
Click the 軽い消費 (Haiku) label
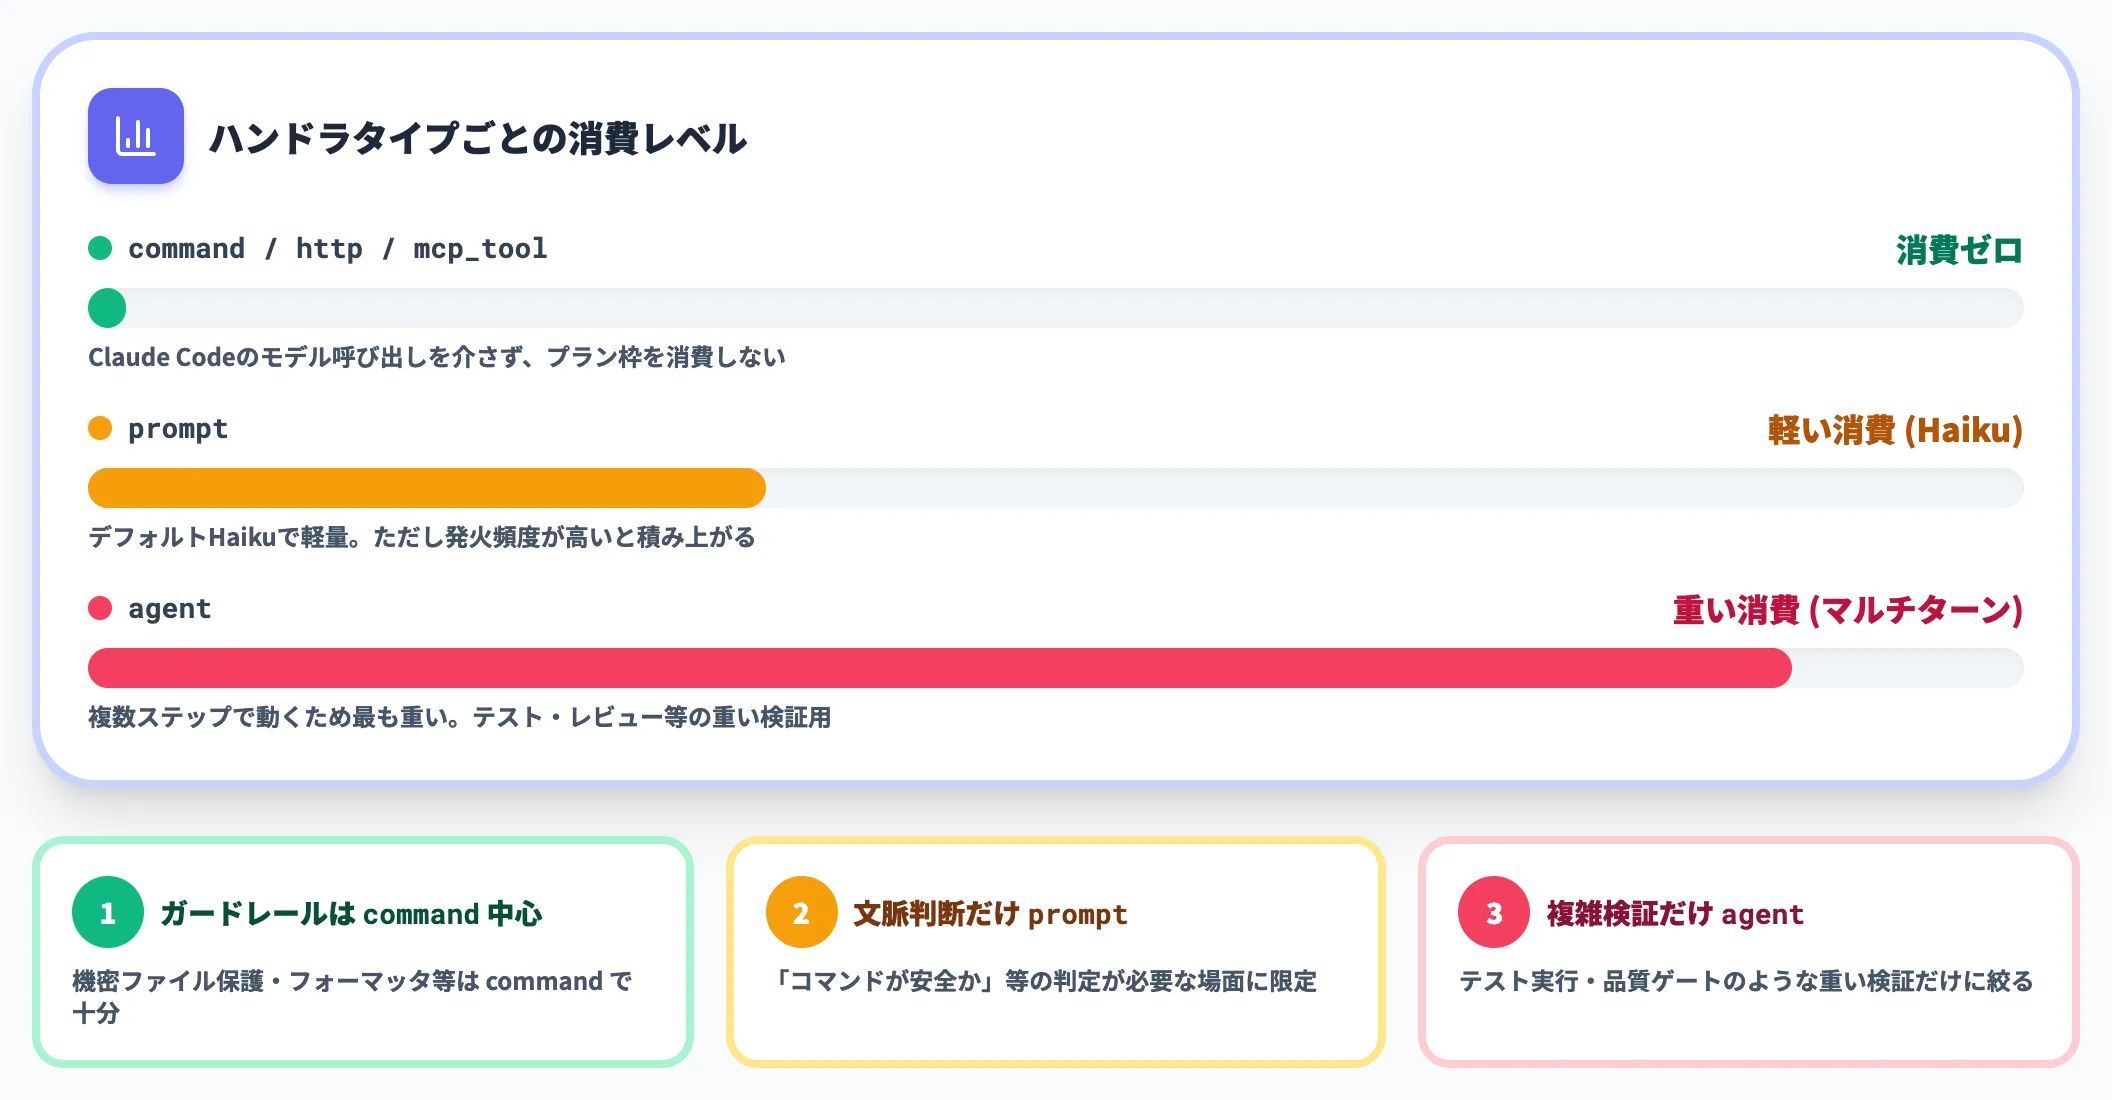(x=1895, y=430)
